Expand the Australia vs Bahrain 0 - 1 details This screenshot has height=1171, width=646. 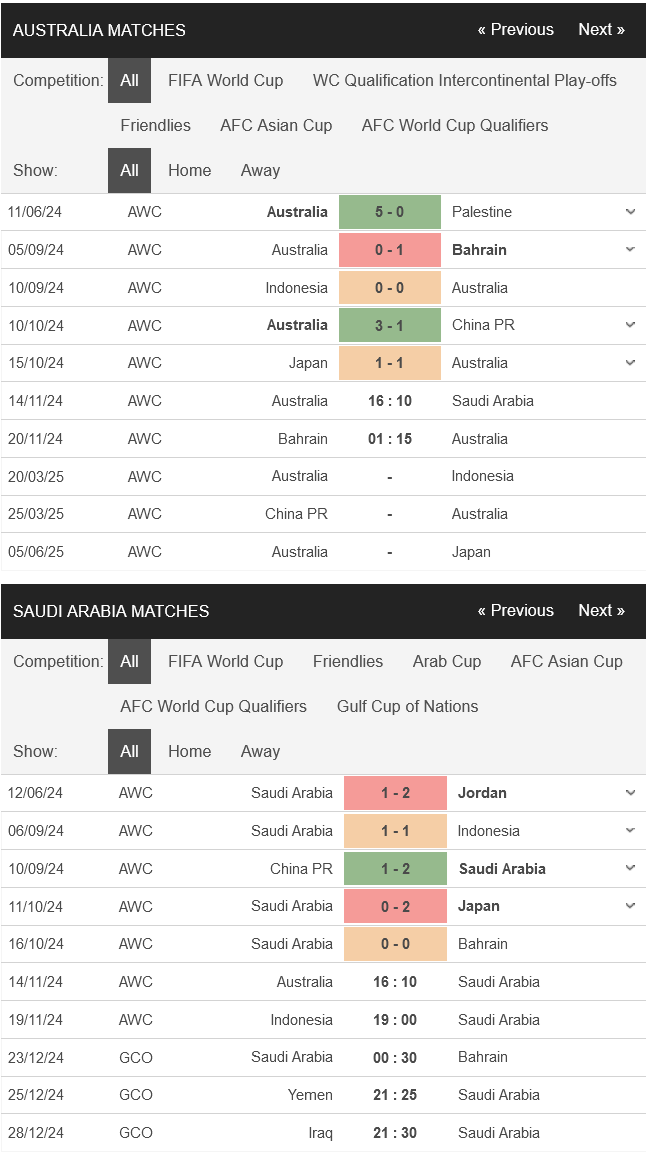point(630,249)
